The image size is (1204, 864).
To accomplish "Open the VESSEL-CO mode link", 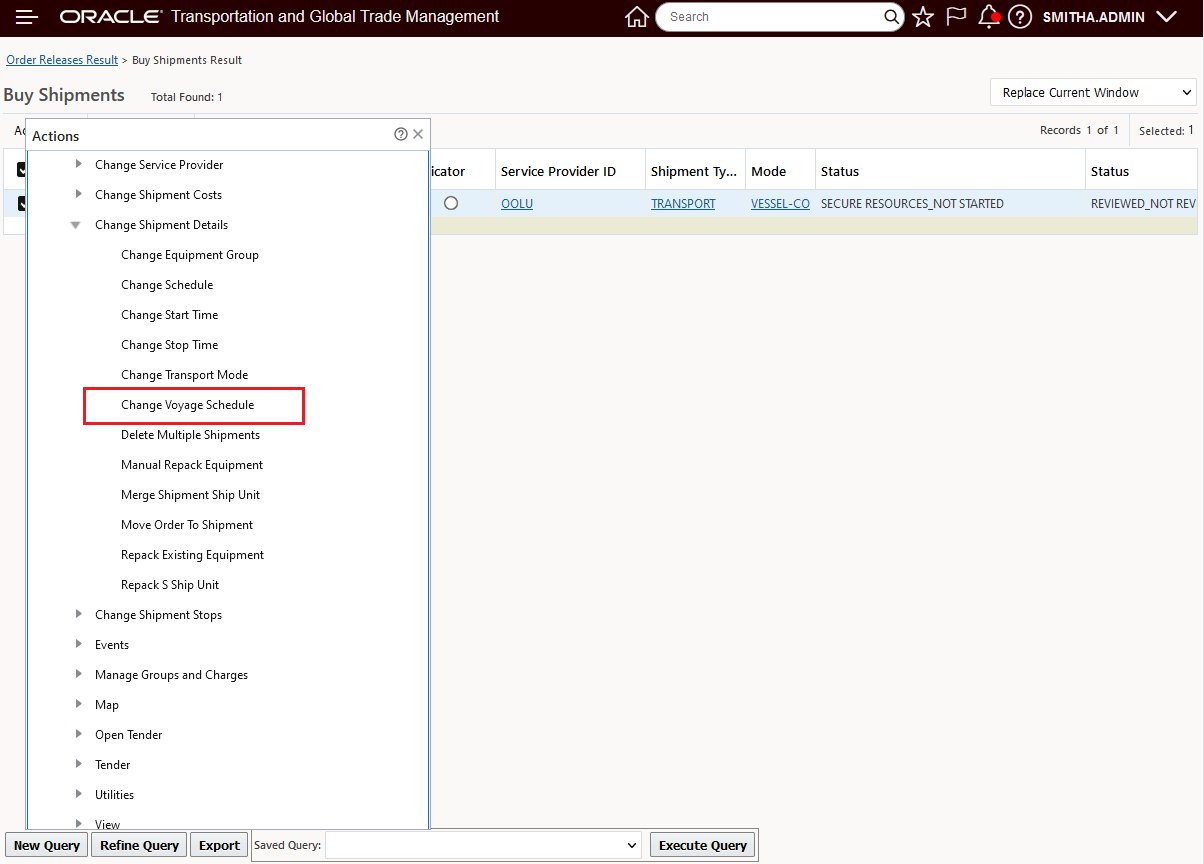I will pos(780,204).
